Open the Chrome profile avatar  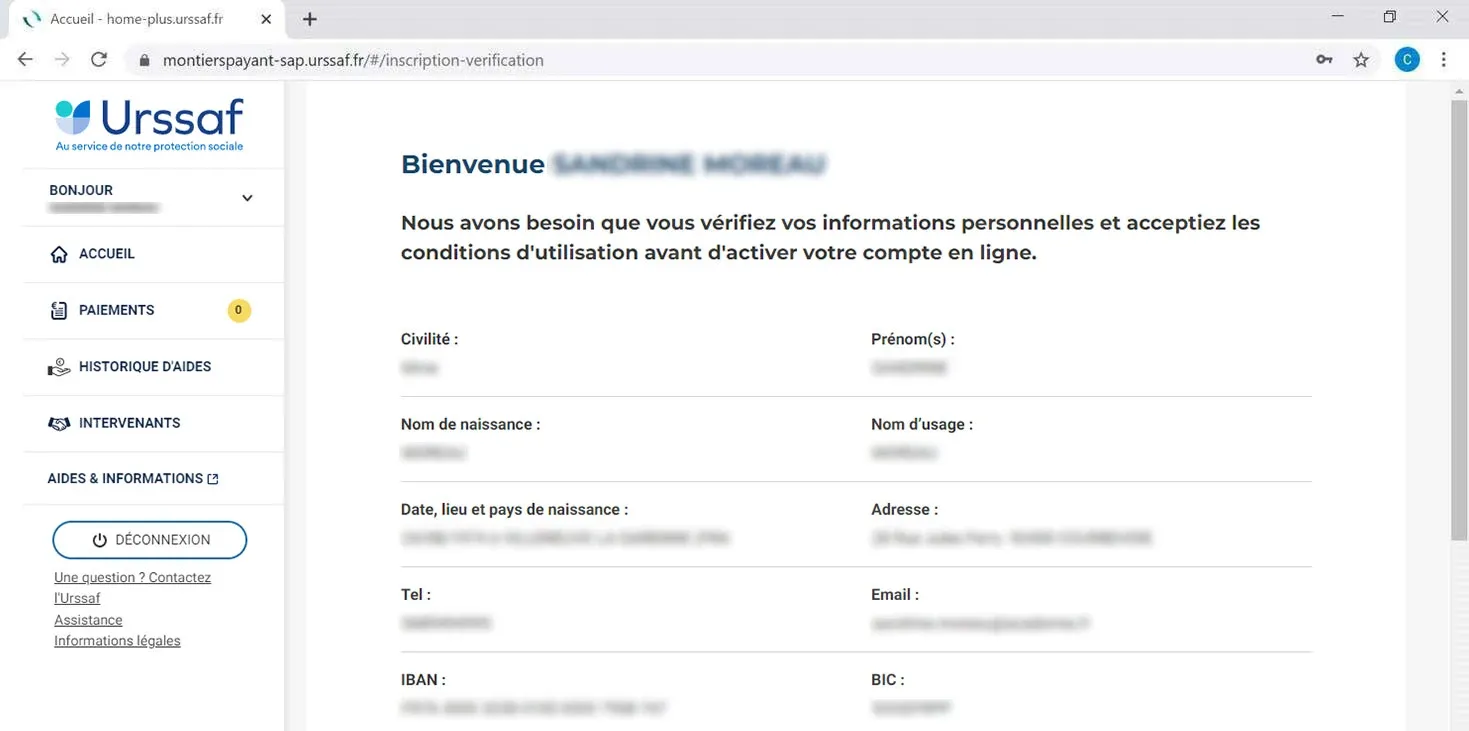(x=1407, y=60)
